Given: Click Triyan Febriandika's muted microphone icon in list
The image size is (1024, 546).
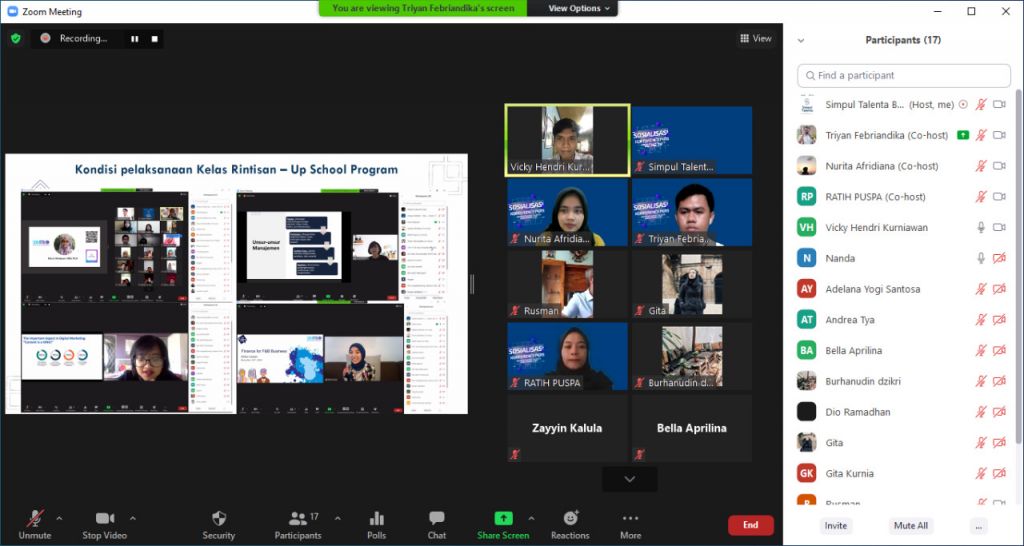Looking at the screenshot, I should tap(981, 135).
